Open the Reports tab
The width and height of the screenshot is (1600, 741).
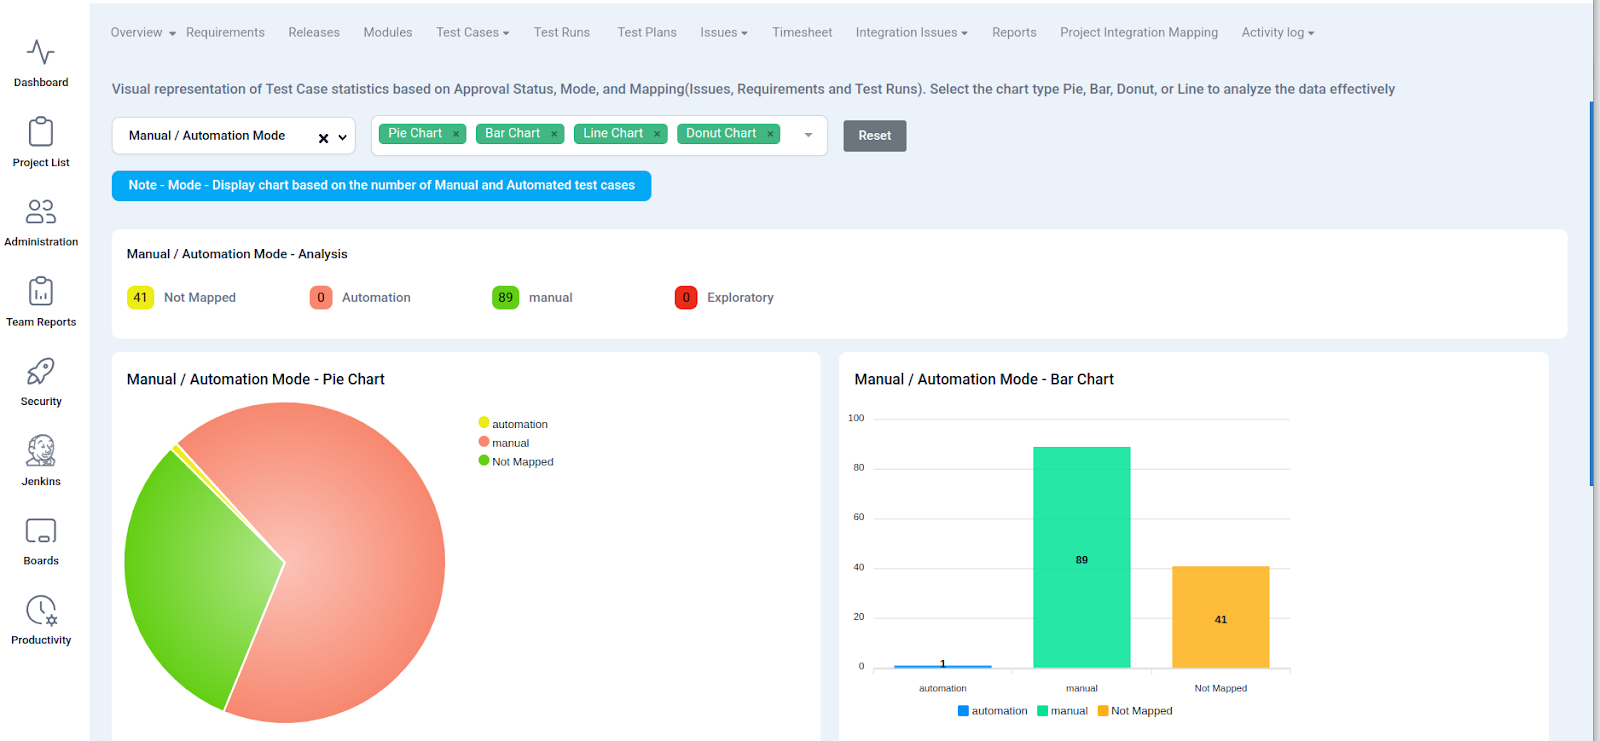pyautogui.click(x=1013, y=33)
